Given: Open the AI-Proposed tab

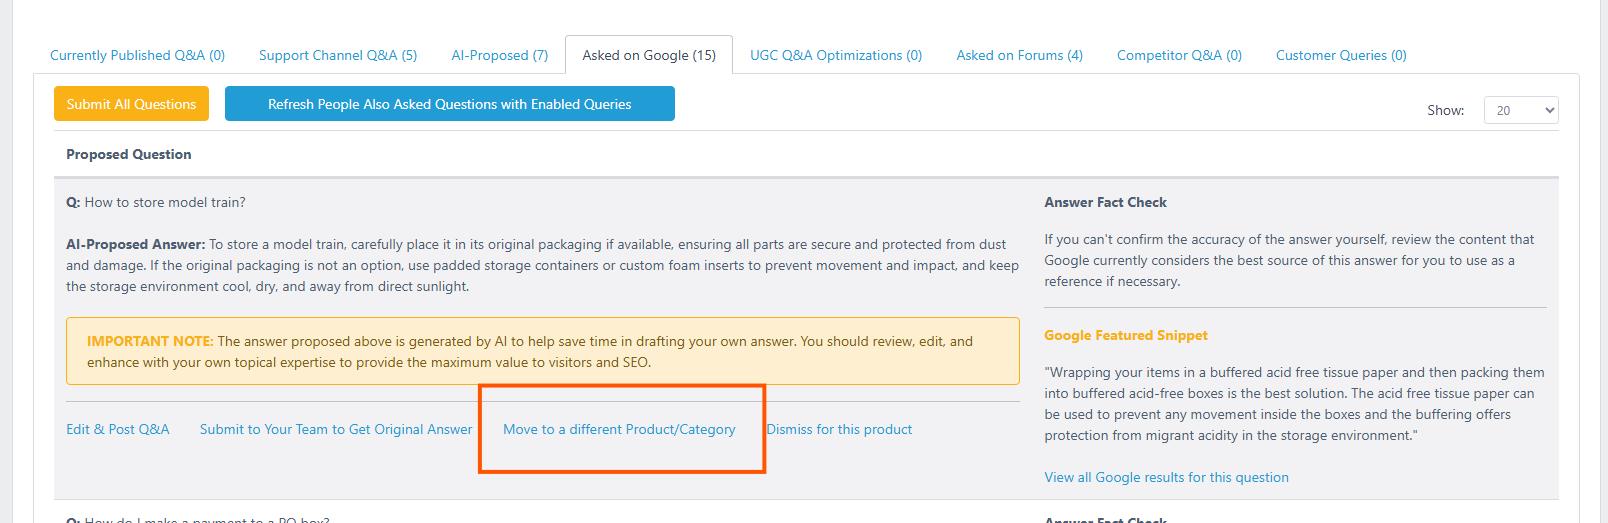Looking at the screenshot, I should (500, 55).
